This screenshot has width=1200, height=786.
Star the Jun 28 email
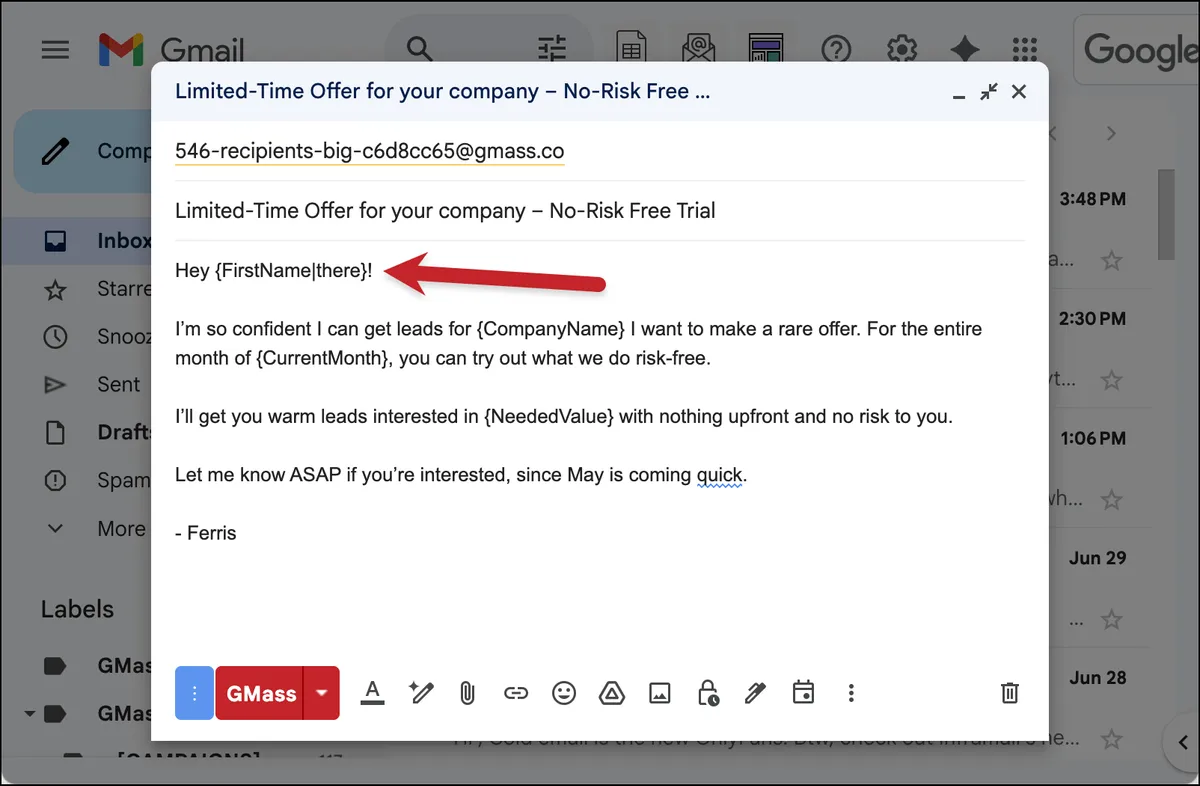point(1111,740)
